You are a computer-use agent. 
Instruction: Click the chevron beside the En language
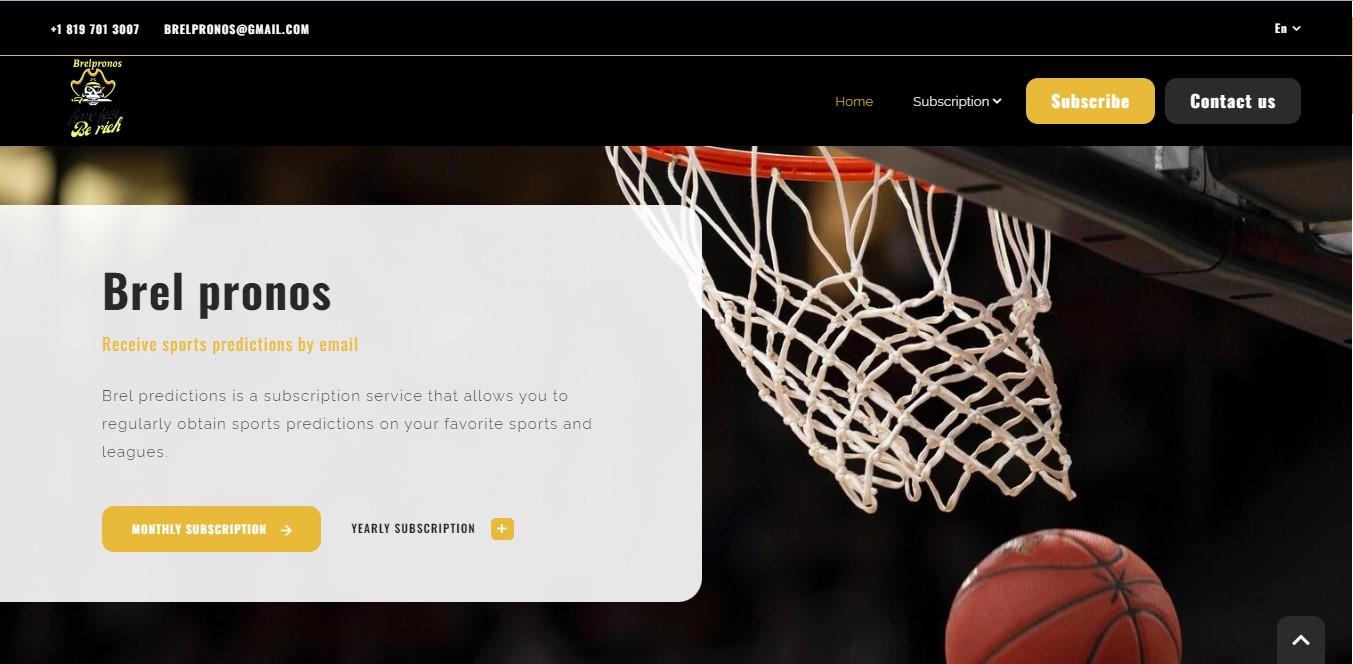[1297, 29]
